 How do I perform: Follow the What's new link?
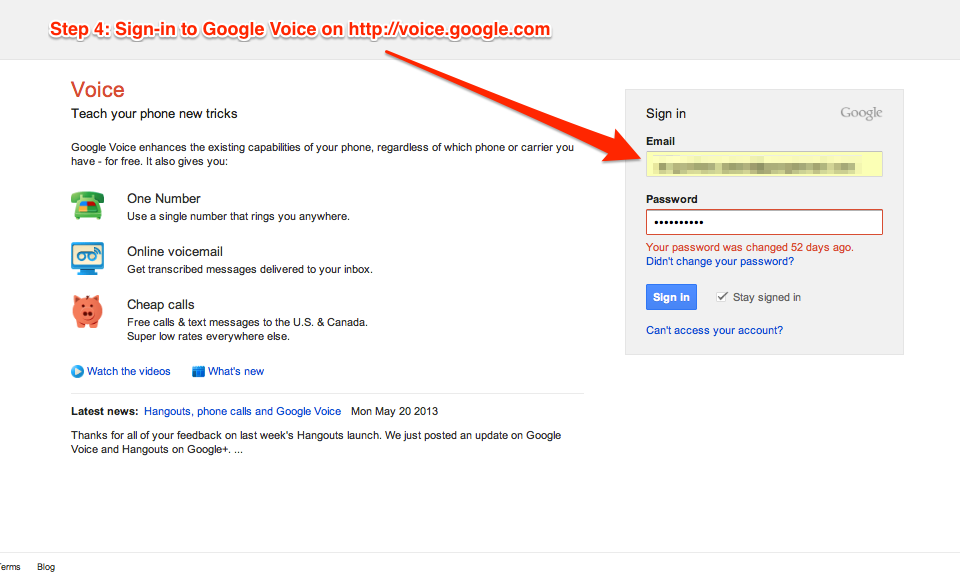tap(236, 372)
